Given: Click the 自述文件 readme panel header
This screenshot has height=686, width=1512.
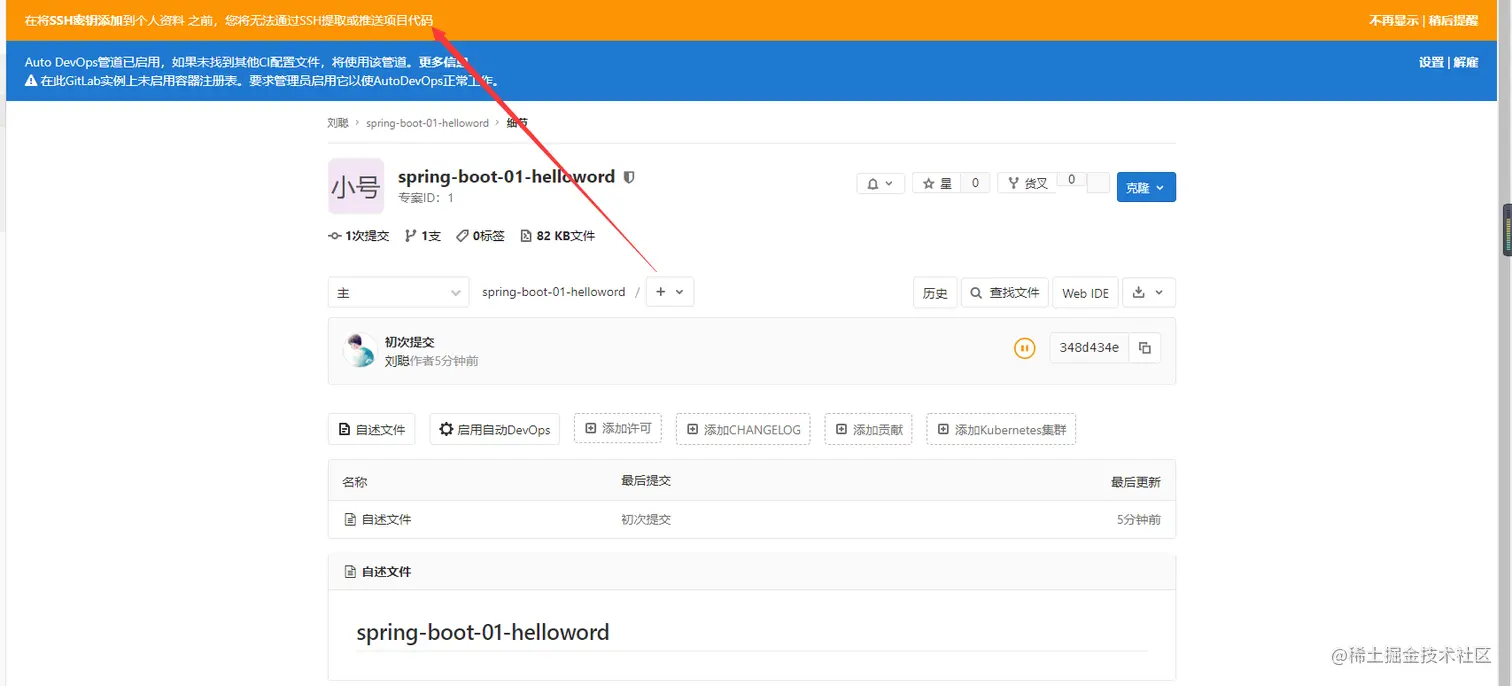Looking at the screenshot, I should pyautogui.click(x=752, y=572).
